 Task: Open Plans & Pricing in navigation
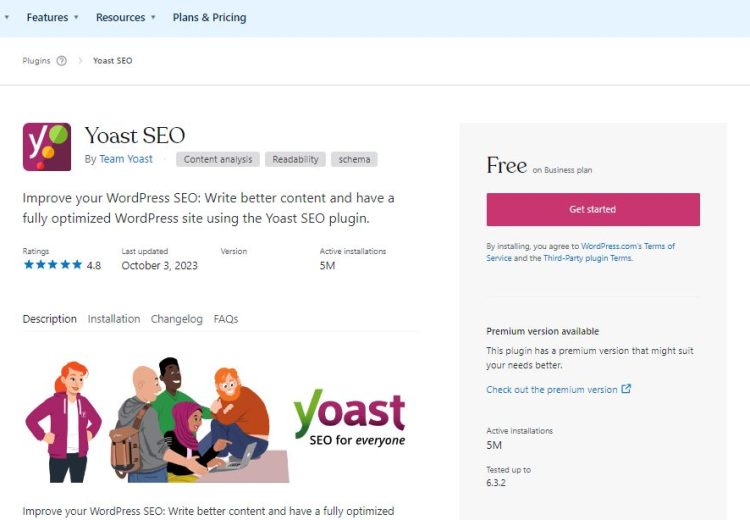tap(210, 18)
